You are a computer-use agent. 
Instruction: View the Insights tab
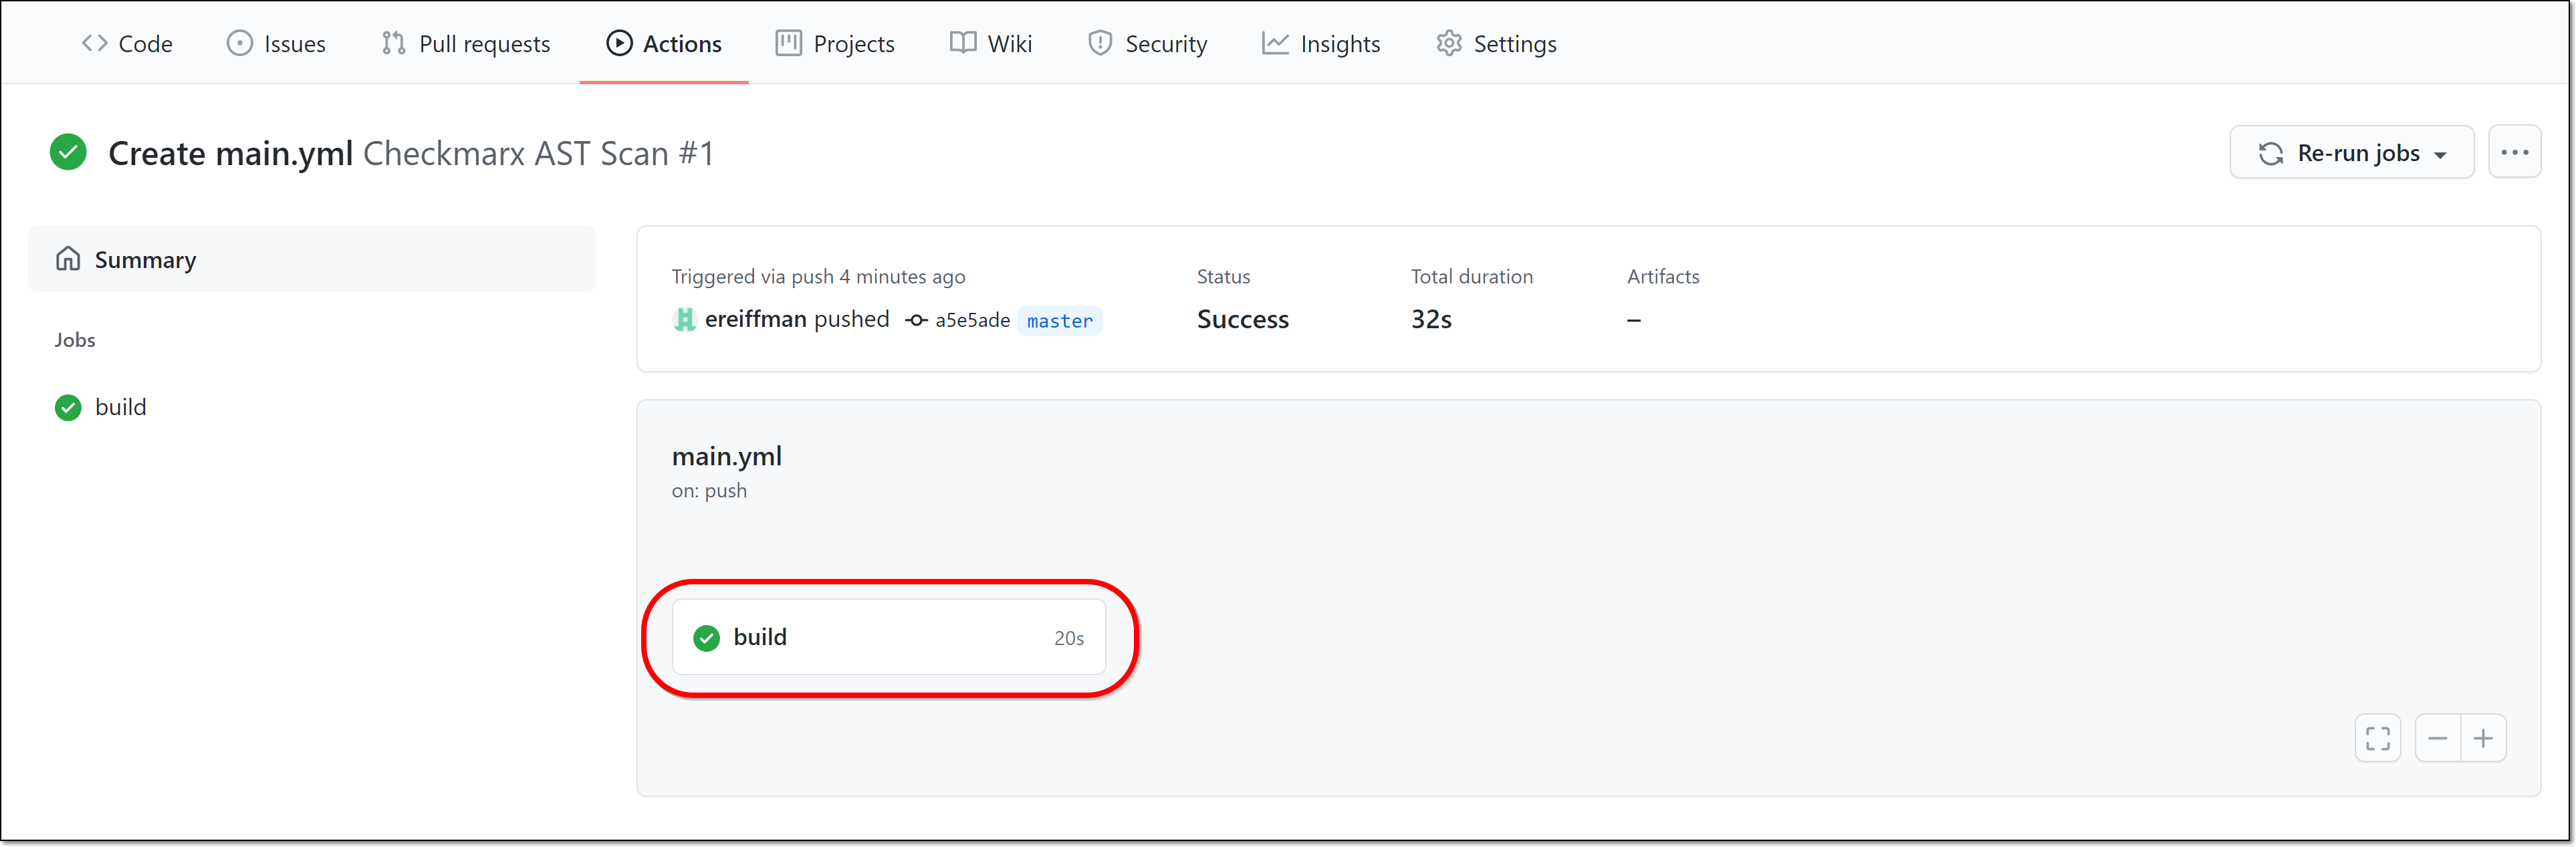pos(1321,43)
